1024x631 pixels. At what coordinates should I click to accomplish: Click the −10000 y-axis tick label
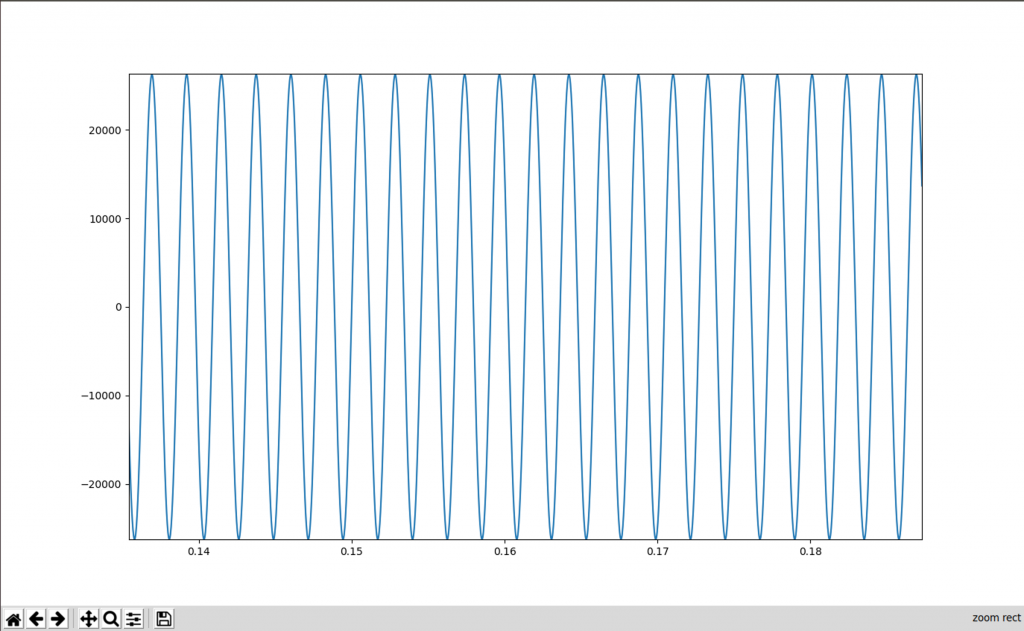point(101,396)
